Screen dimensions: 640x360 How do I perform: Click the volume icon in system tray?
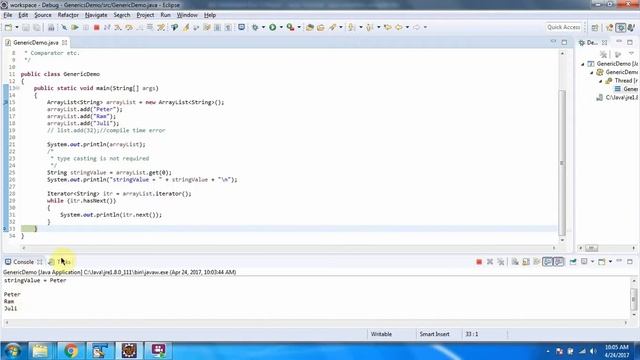point(593,351)
